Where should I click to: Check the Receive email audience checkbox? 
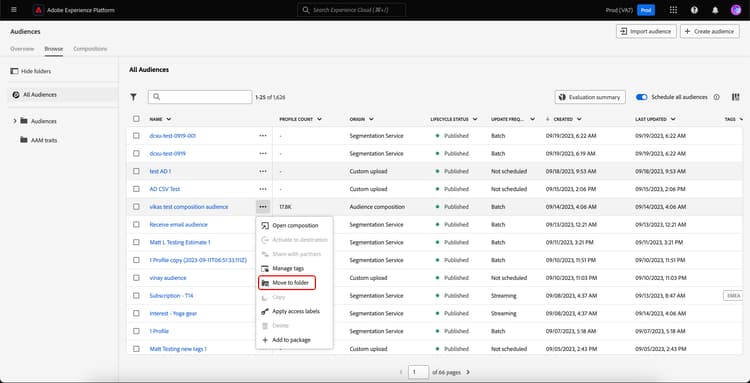pos(136,224)
